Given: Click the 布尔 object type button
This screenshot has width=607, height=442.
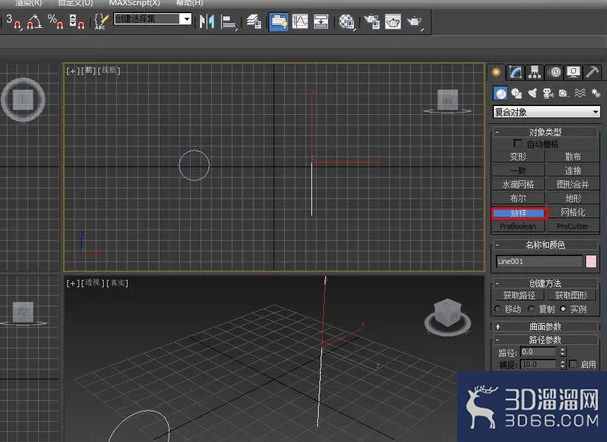Looking at the screenshot, I should click(x=518, y=198).
